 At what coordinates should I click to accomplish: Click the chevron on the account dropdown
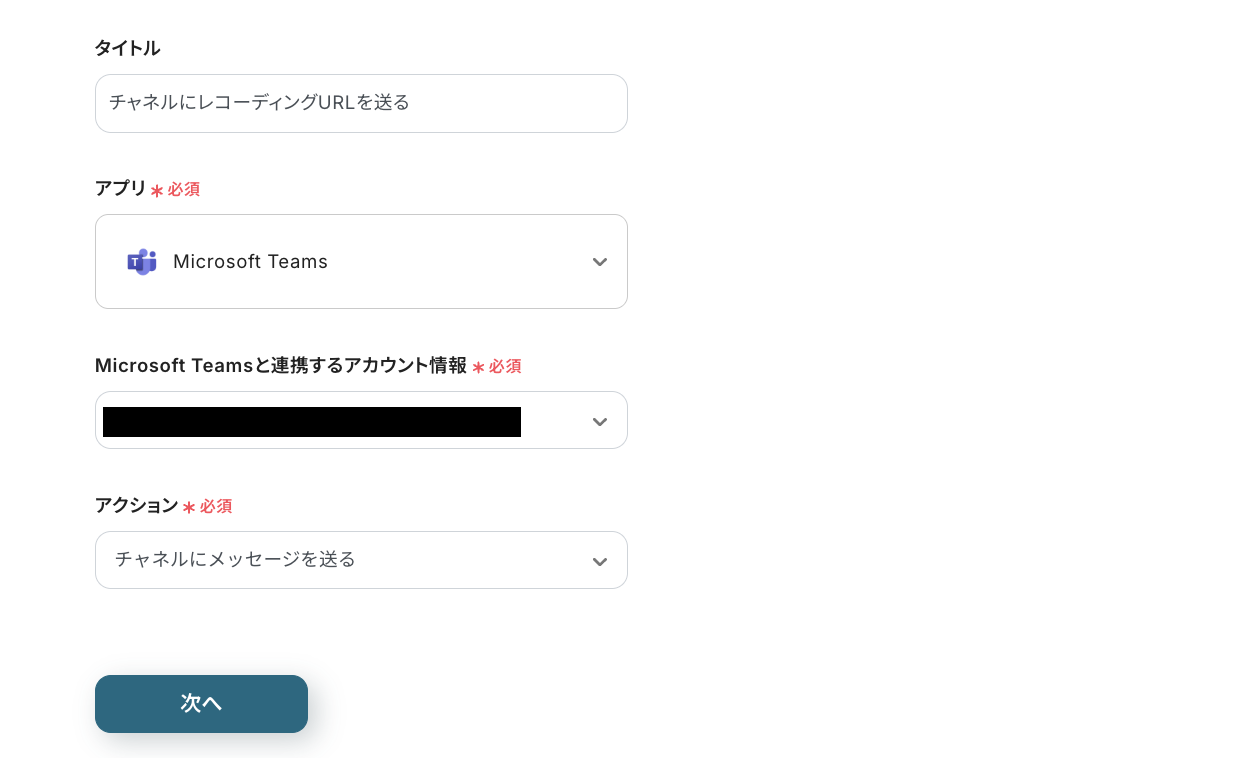tap(599, 420)
